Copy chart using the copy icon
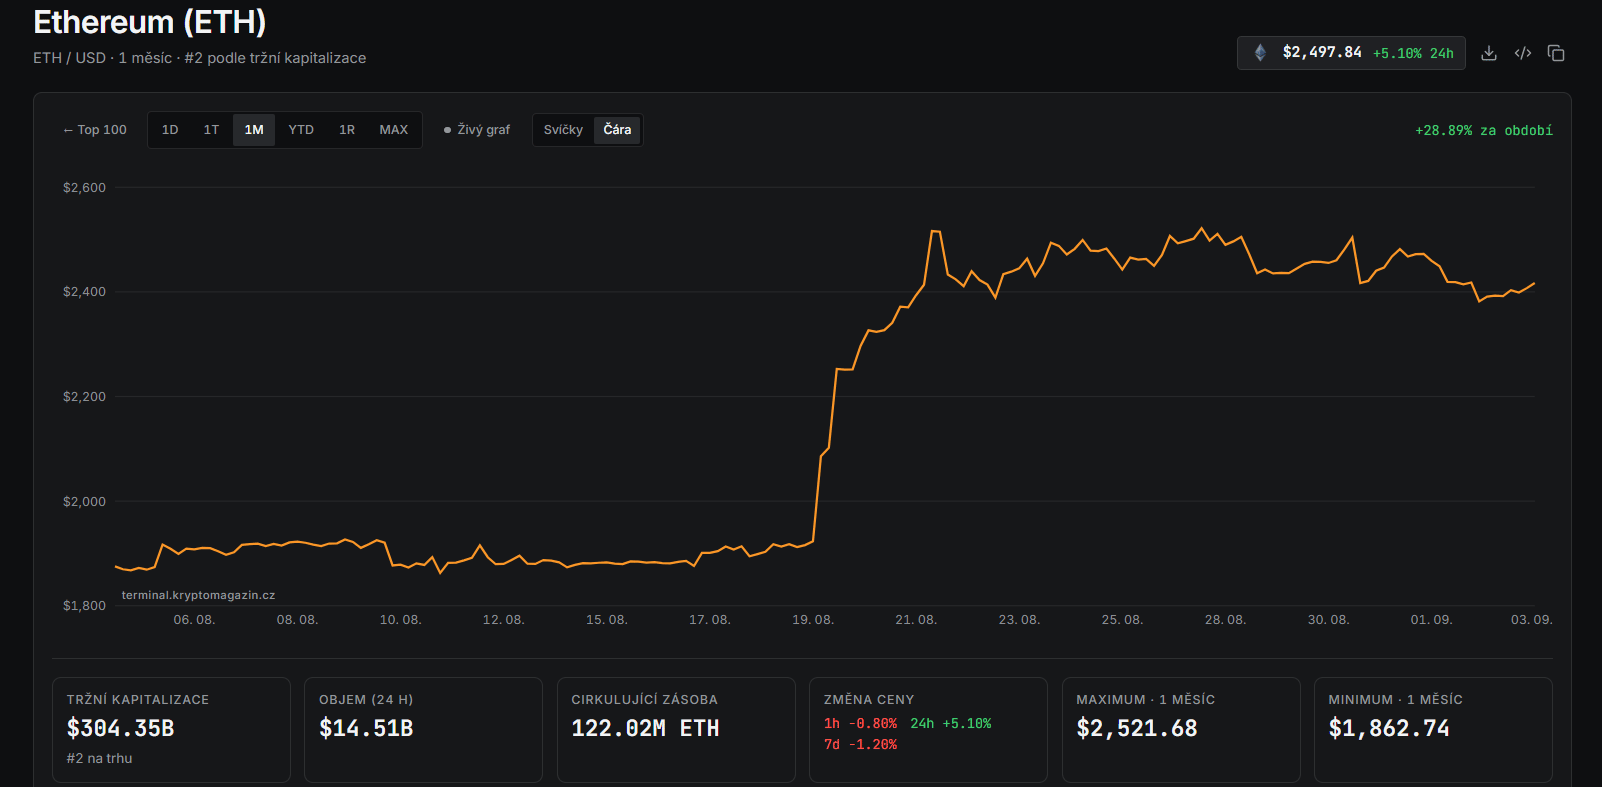This screenshot has height=787, width=1602. tap(1556, 53)
